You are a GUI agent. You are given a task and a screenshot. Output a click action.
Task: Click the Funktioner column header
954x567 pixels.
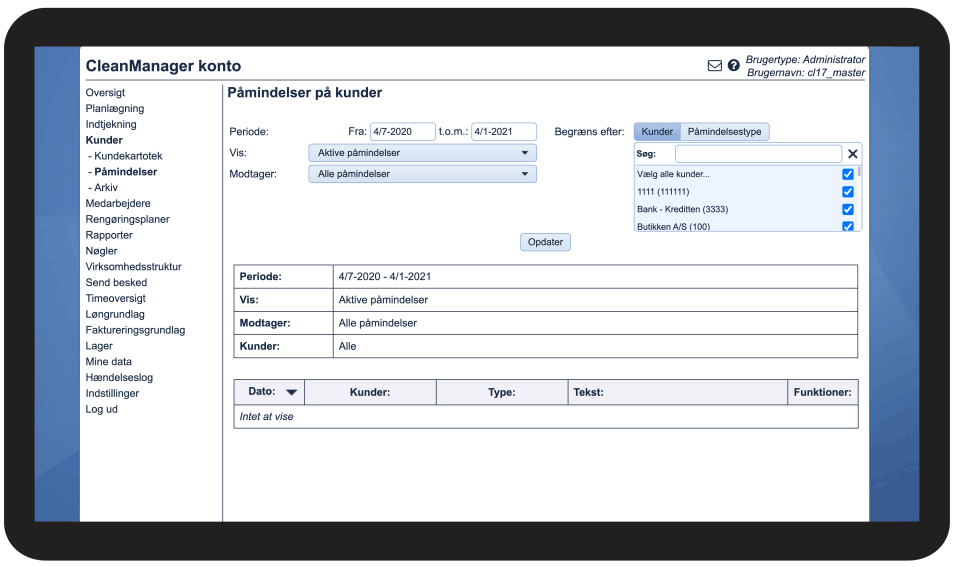point(823,392)
